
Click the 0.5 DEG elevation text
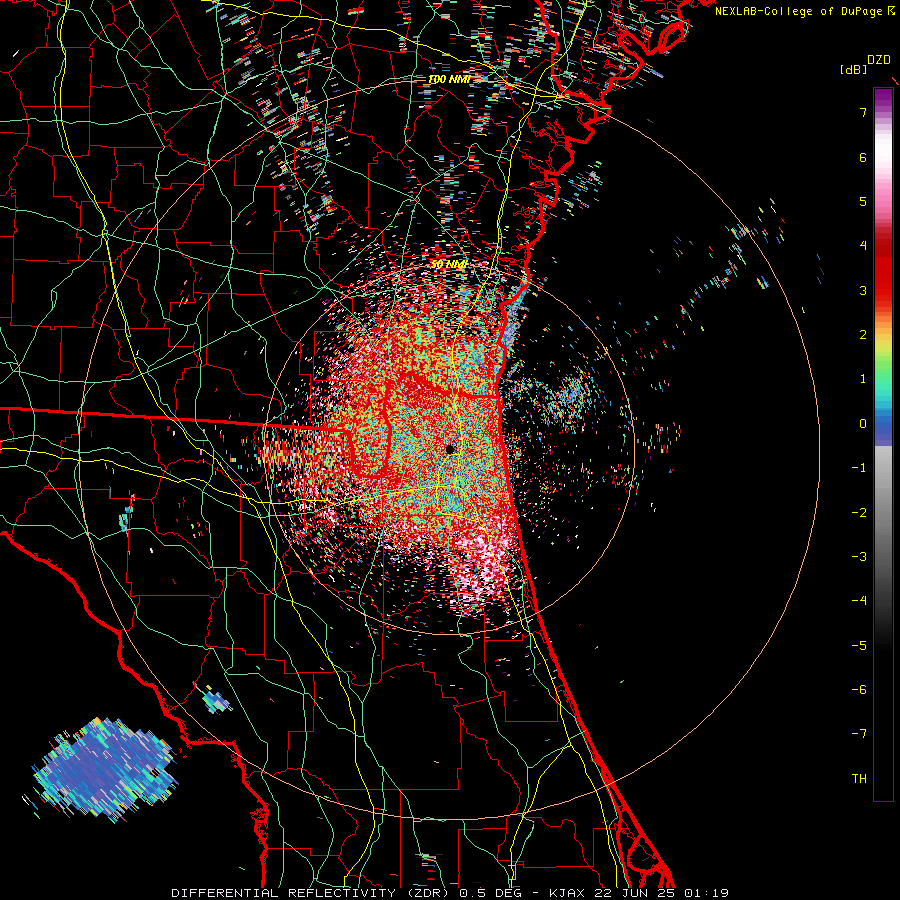pyautogui.click(x=488, y=893)
